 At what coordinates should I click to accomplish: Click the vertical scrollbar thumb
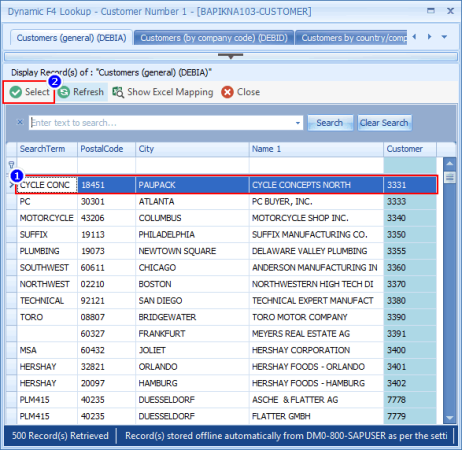click(450, 178)
